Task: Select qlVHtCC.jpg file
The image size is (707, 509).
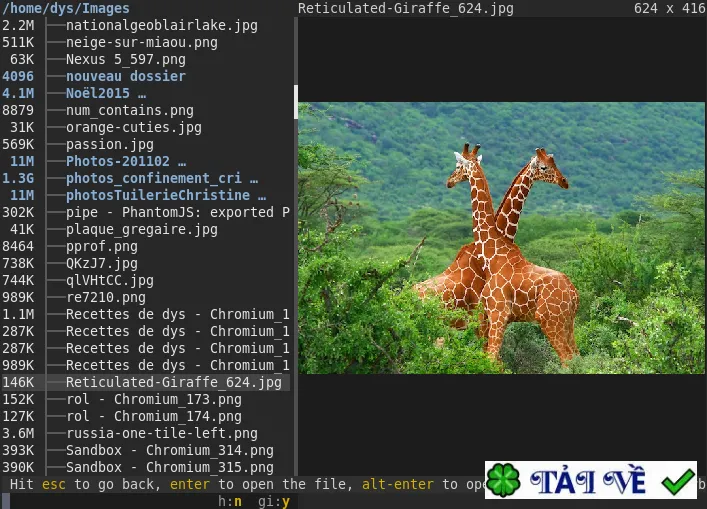Action: 110,280
